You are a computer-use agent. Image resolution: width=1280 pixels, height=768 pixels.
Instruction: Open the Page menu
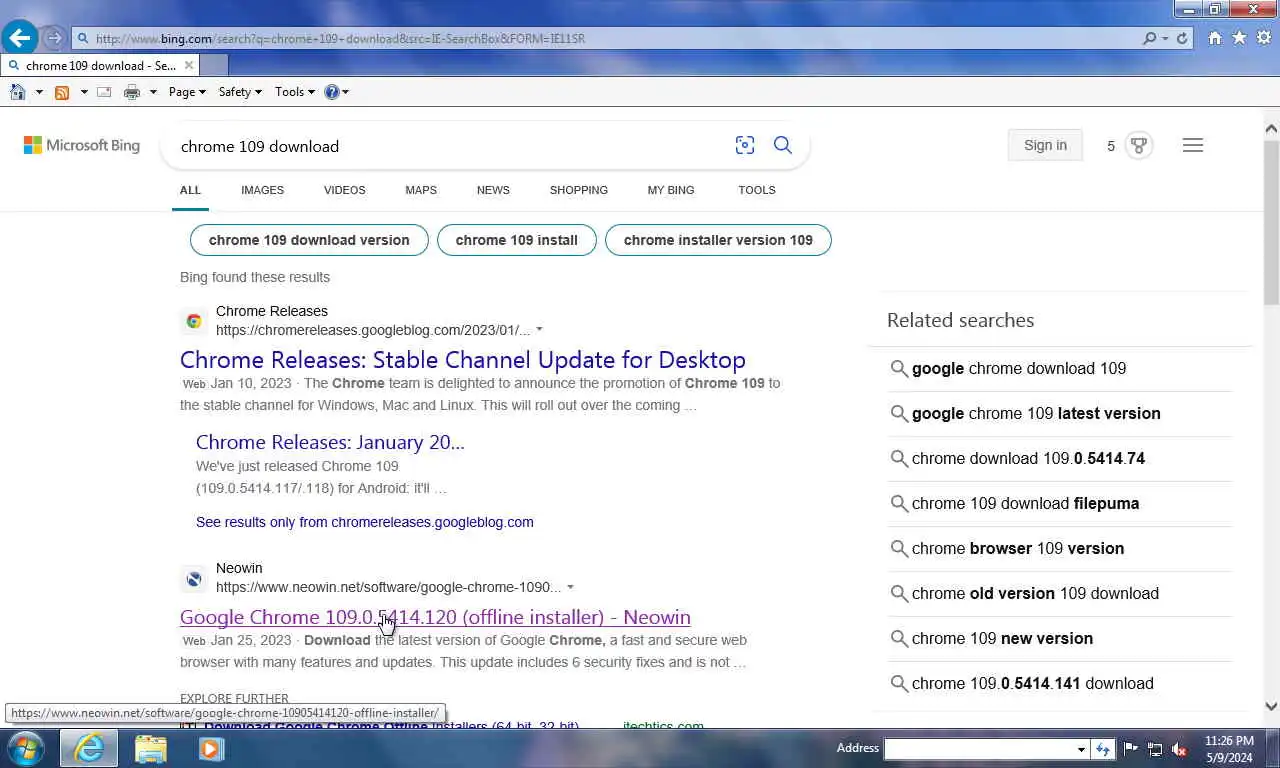click(187, 92)
